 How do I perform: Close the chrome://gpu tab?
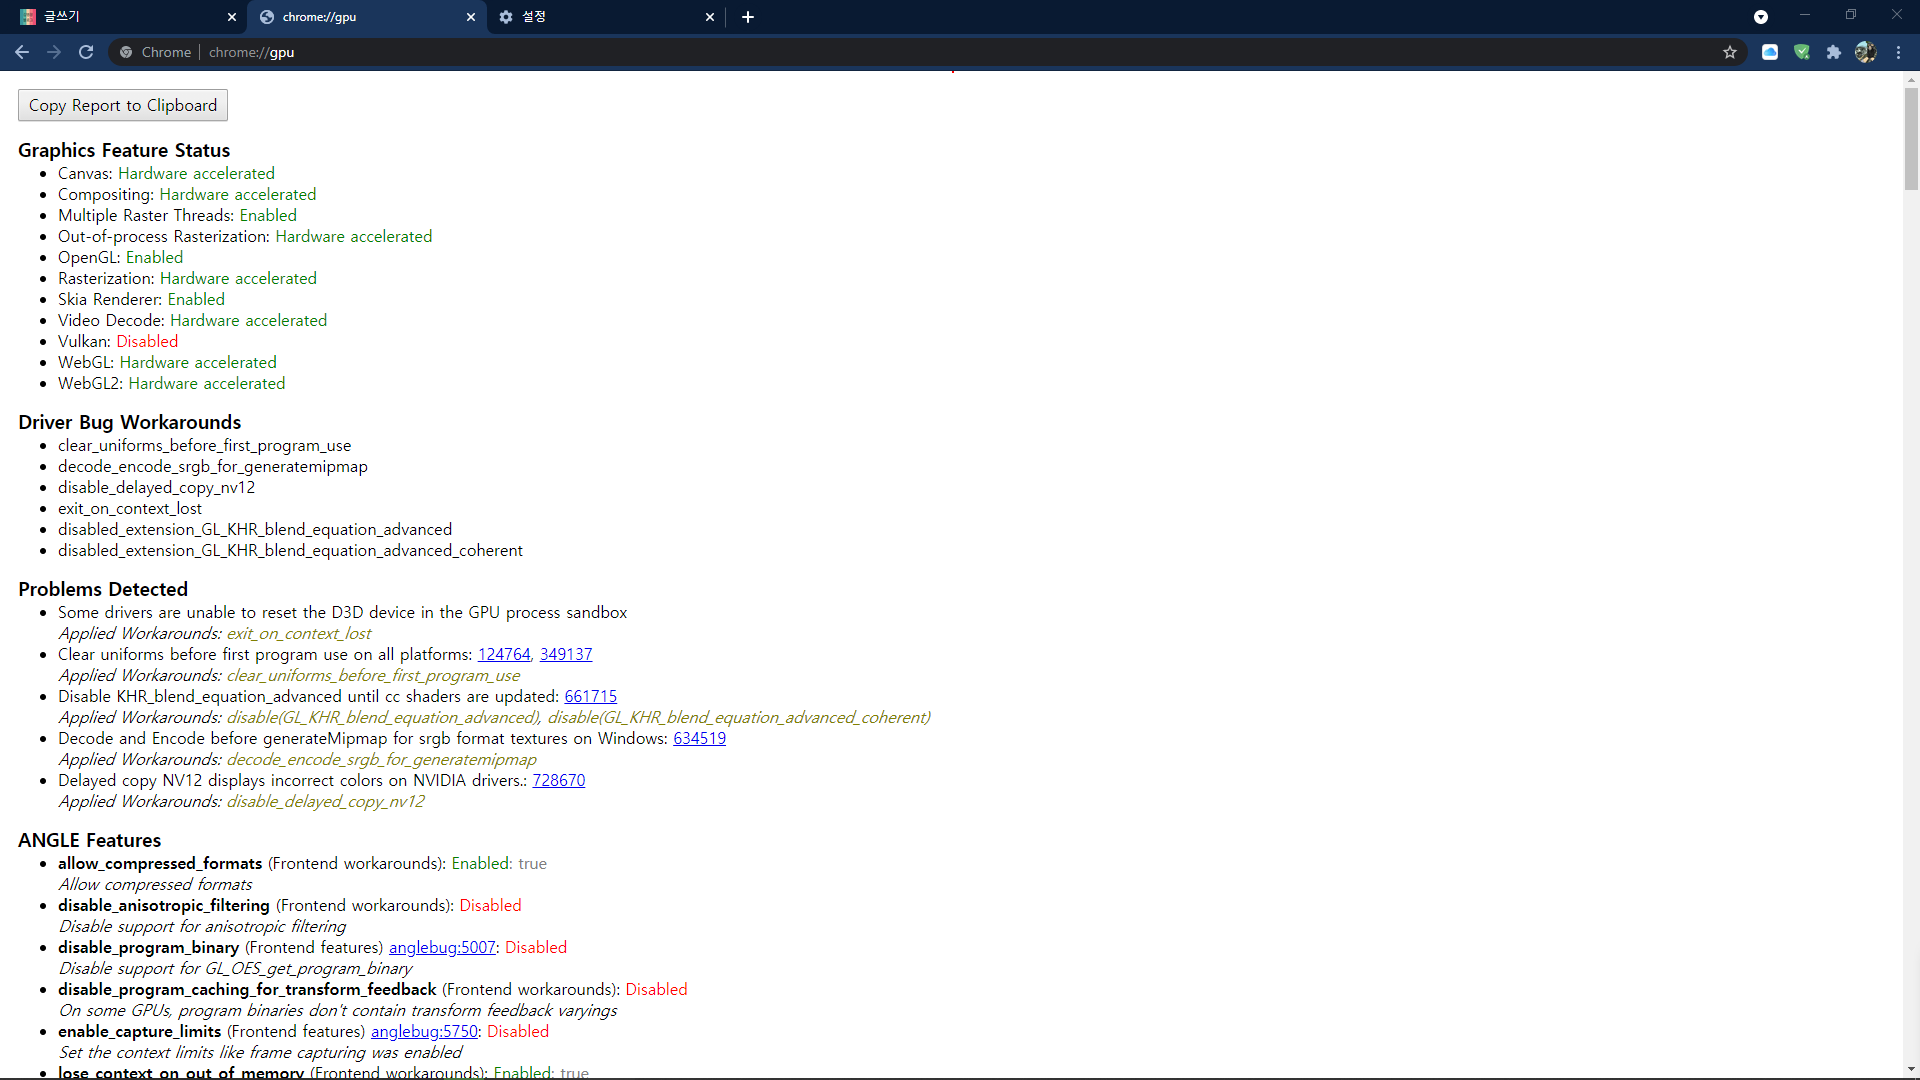click(471, 17)
